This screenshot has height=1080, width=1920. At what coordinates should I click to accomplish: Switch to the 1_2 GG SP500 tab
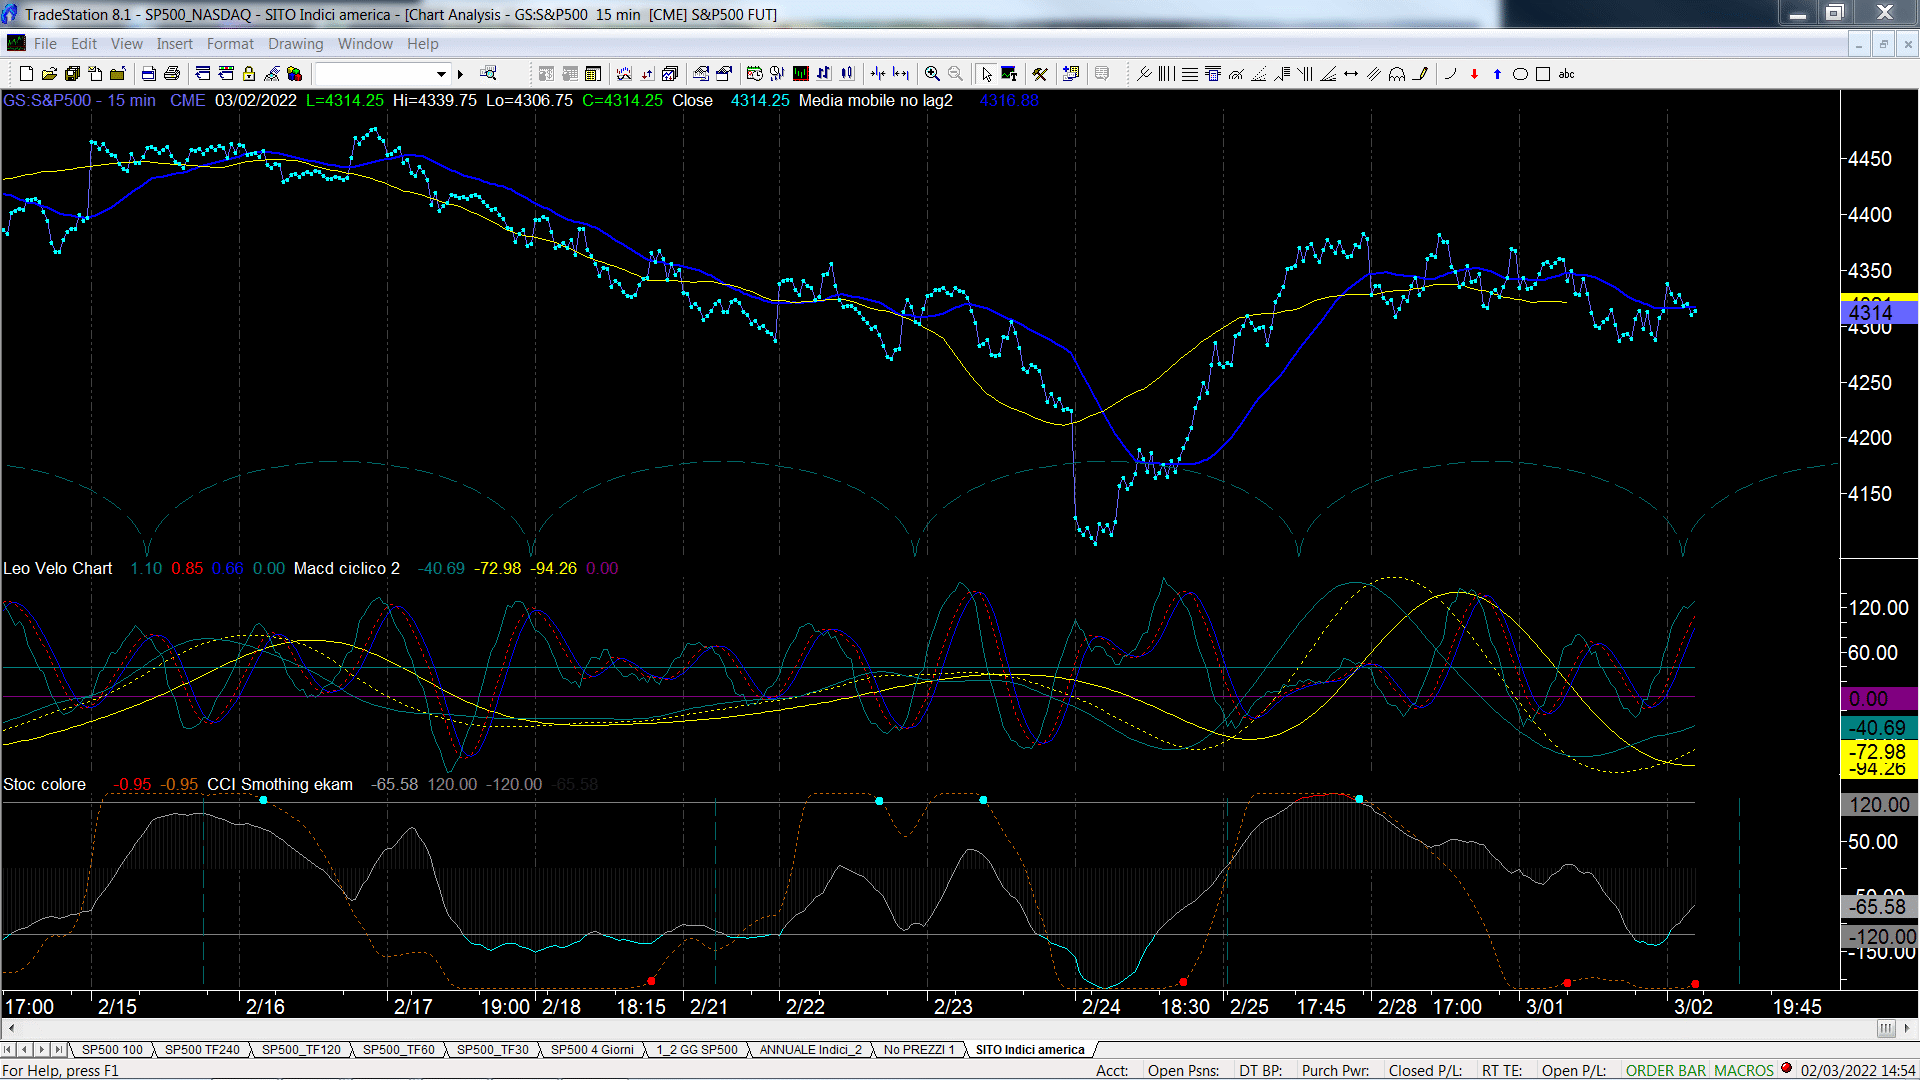pyautogui.click(x=696, y=1050)
